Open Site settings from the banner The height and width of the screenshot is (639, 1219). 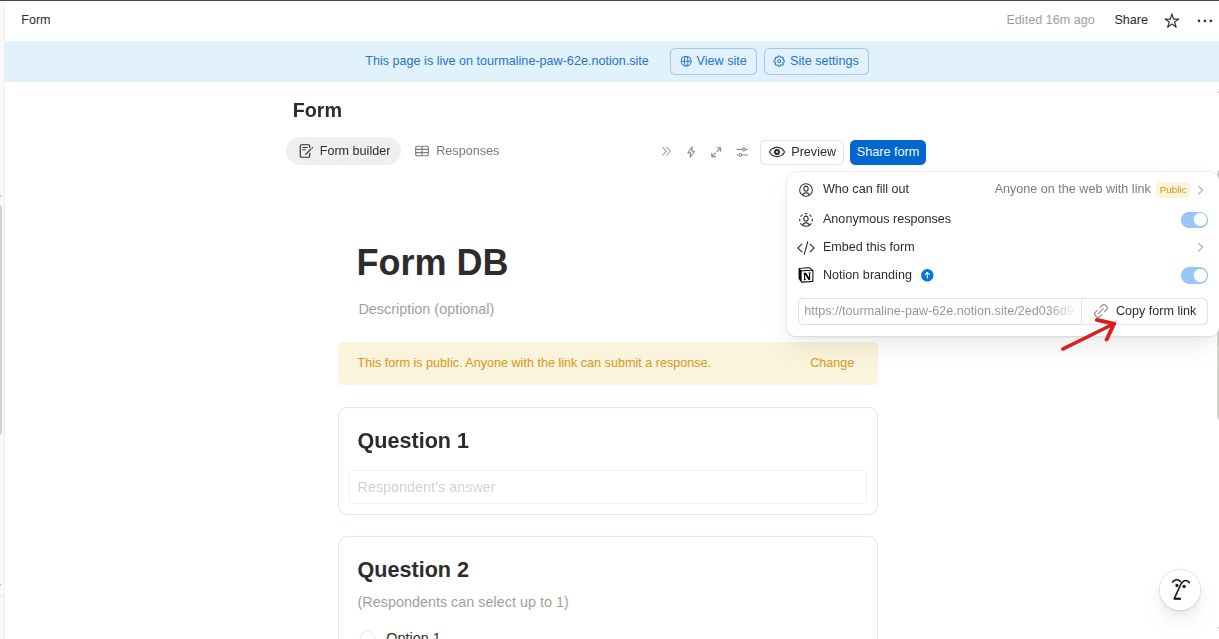coord(816,61)
